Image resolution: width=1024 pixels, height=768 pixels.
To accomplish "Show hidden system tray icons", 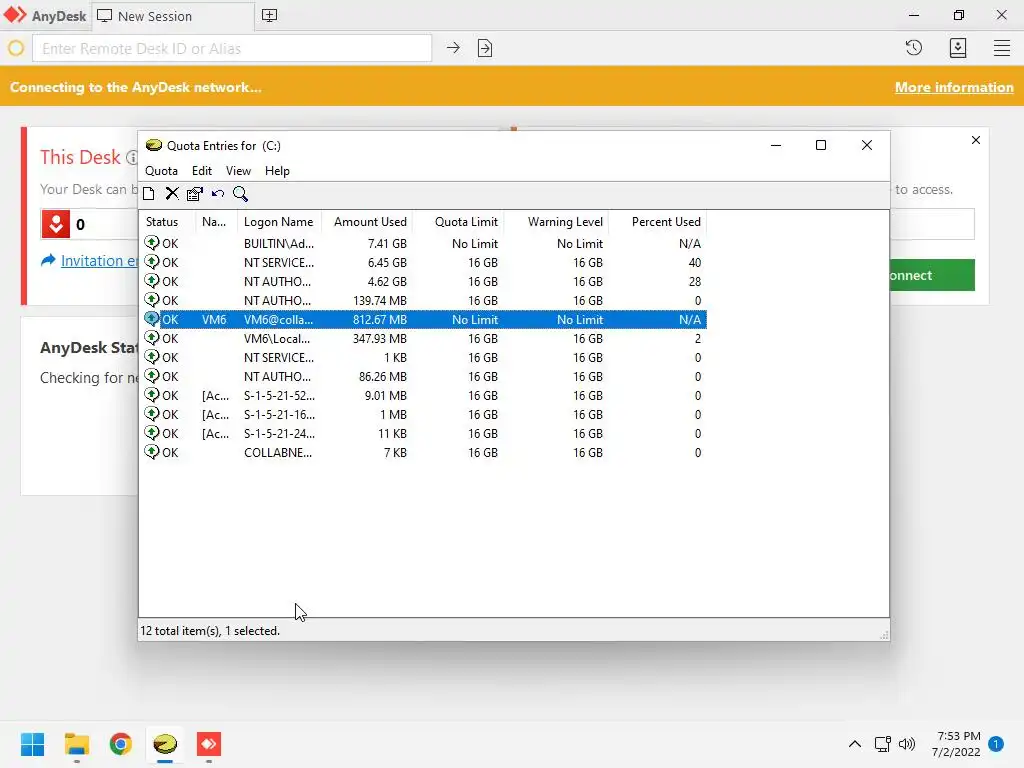I will click(855, 744).
